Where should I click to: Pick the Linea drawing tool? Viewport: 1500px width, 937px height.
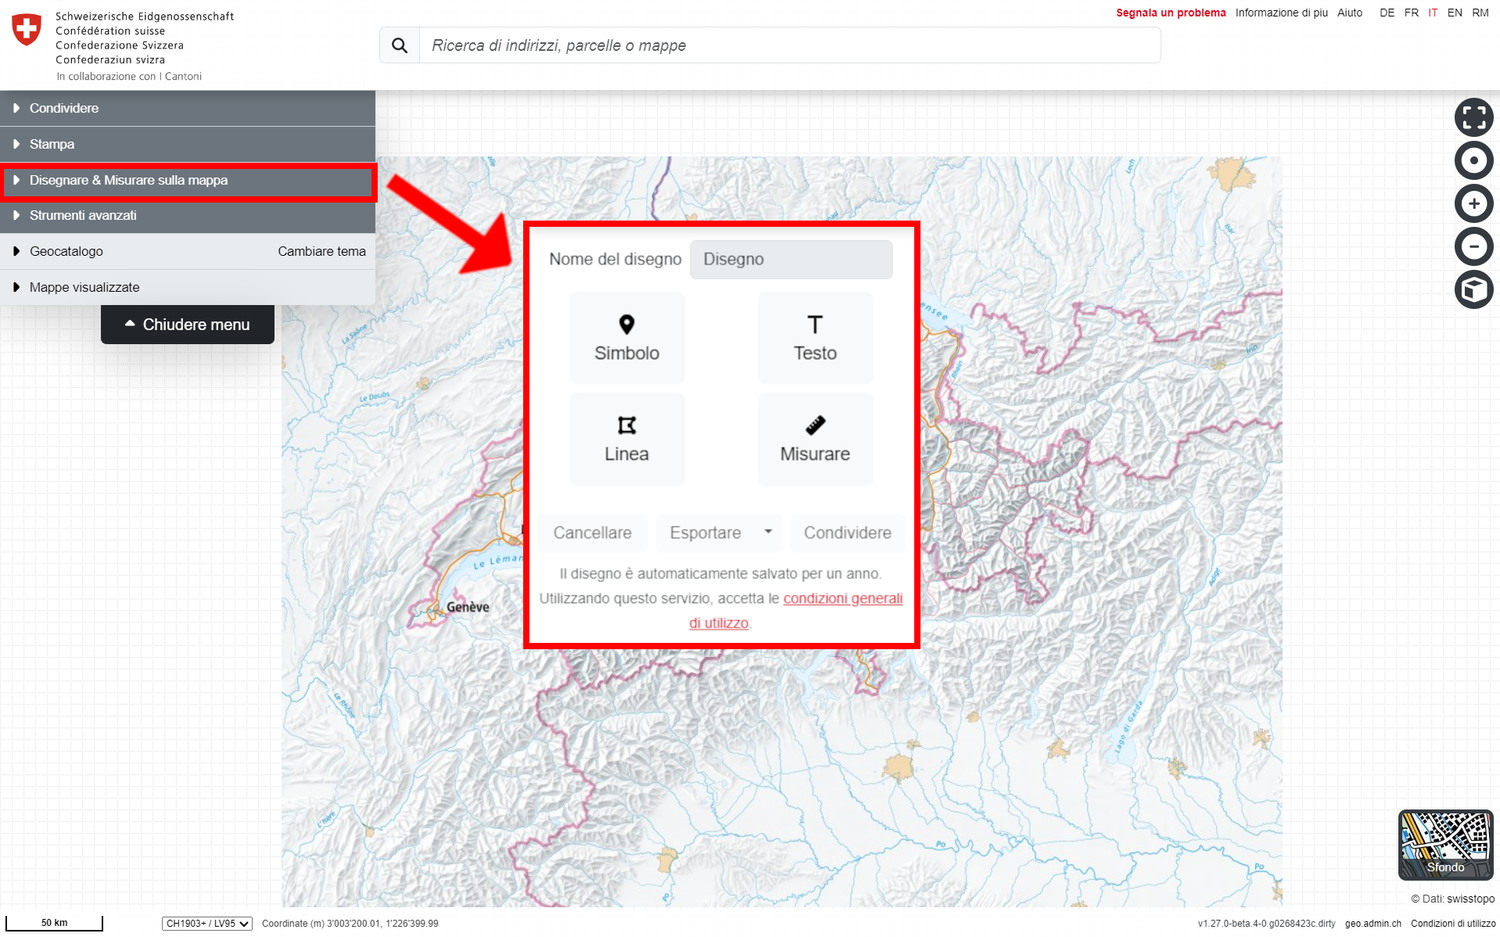[x=627, y=439]
